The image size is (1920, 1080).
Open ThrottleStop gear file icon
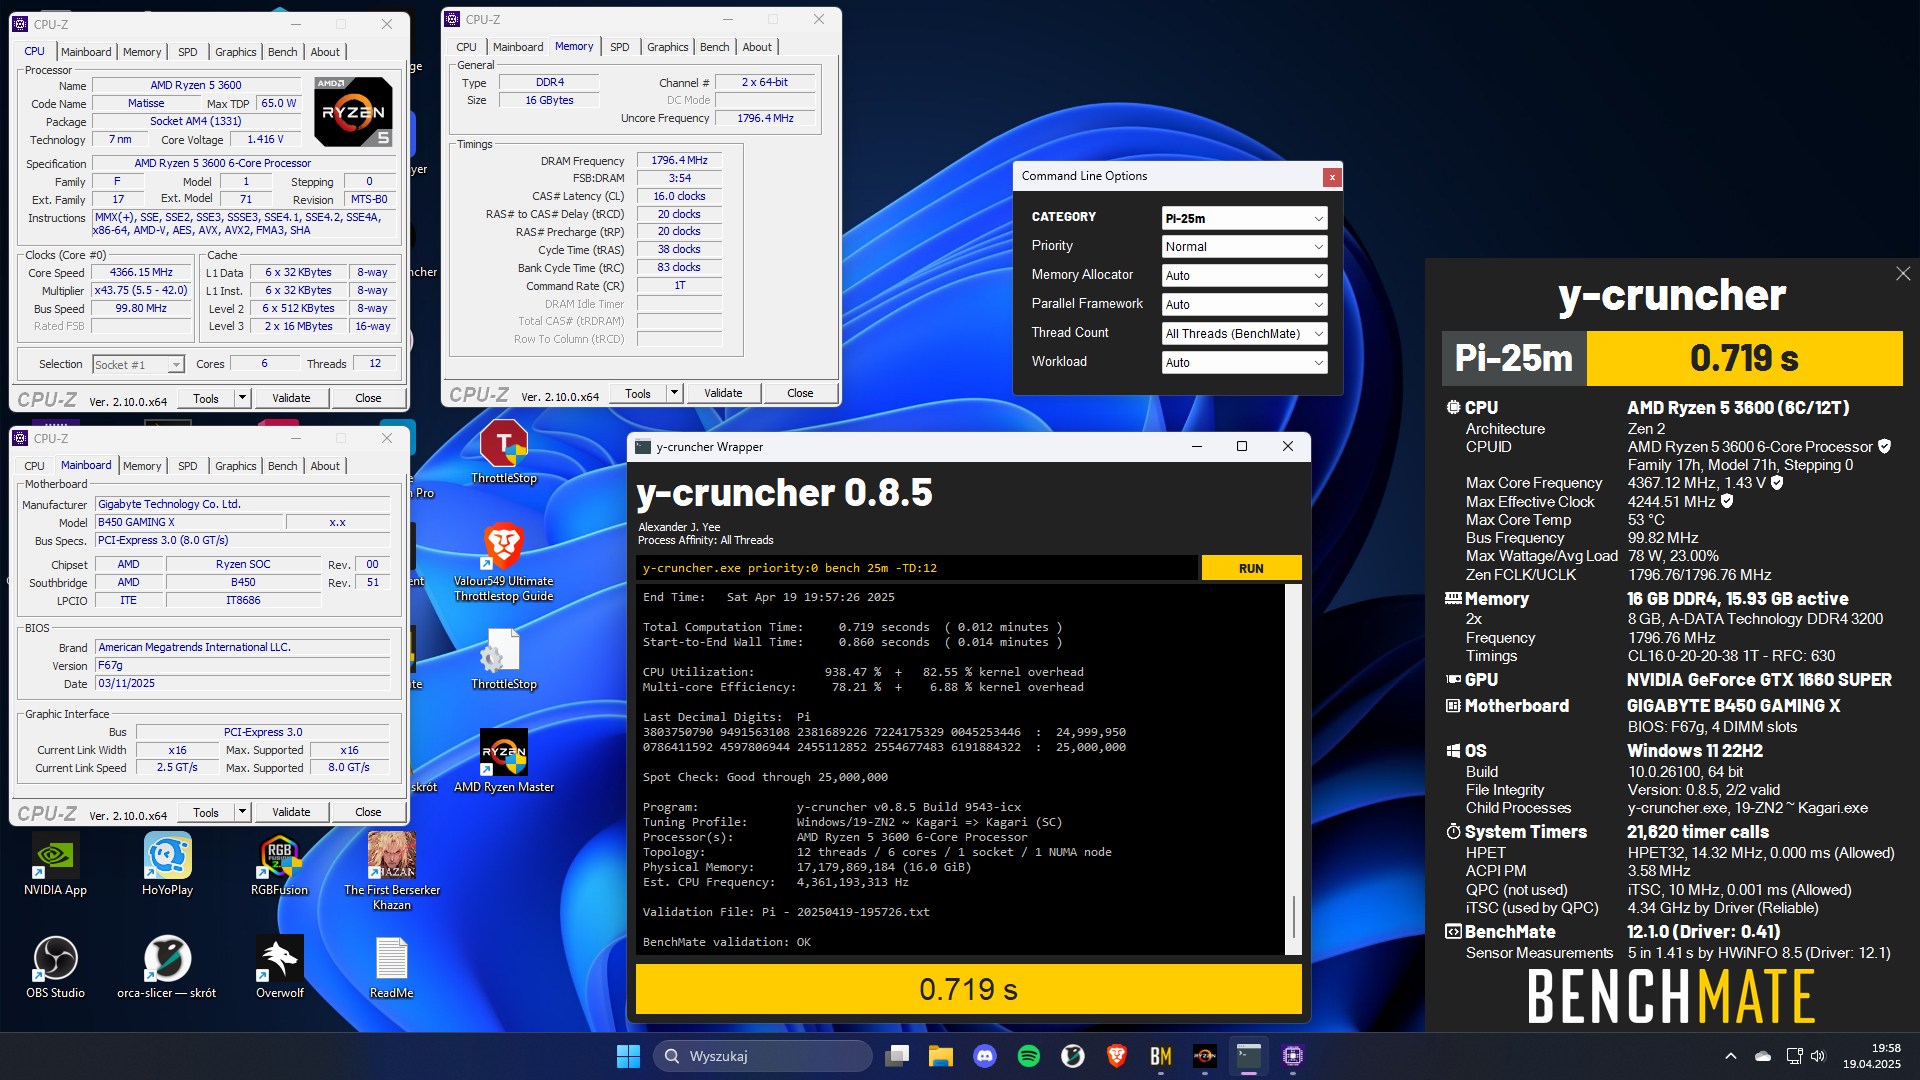click(x=504, y=658)
